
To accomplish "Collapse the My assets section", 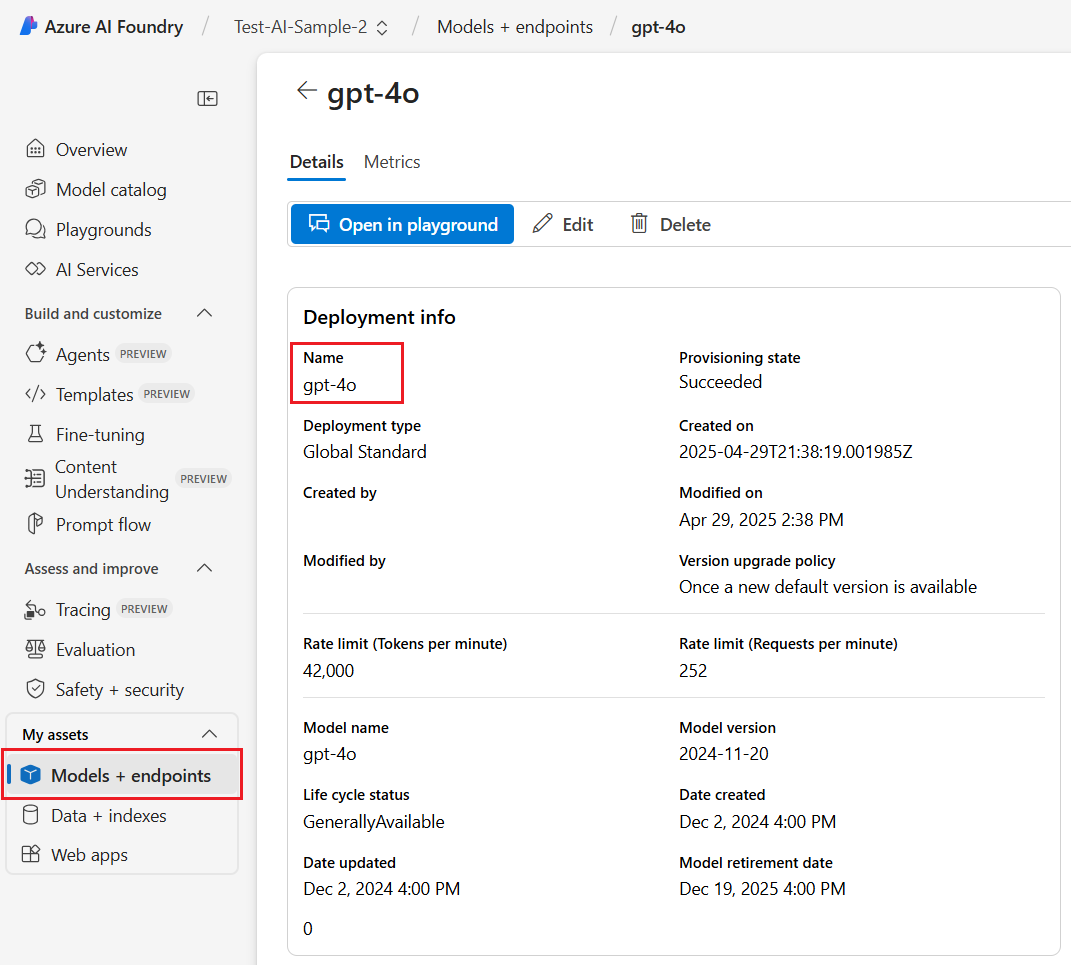I will (x=210, y=734).
